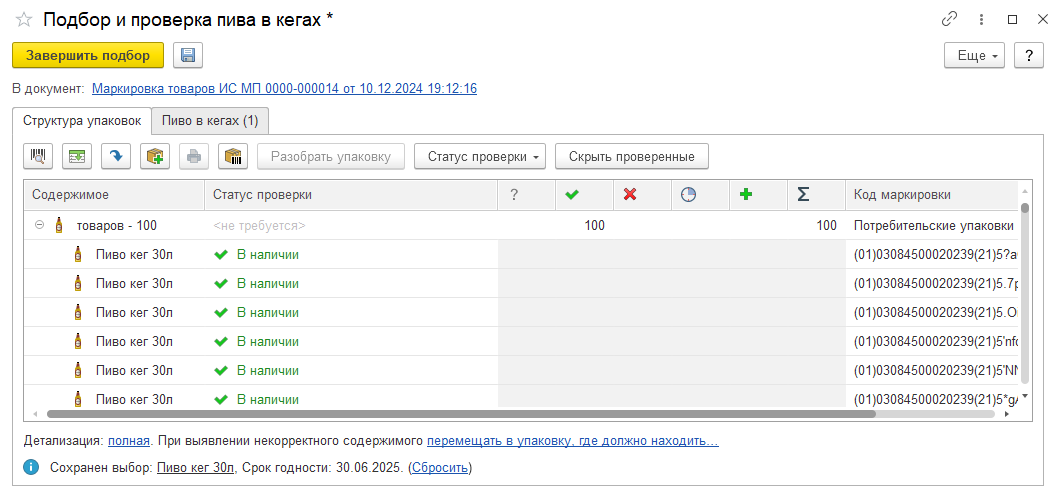Image resolution: width=1059 pixels, height=497 pixels.
Task: Select code cell ending with (21)5'nf
Action: (932, 342)
